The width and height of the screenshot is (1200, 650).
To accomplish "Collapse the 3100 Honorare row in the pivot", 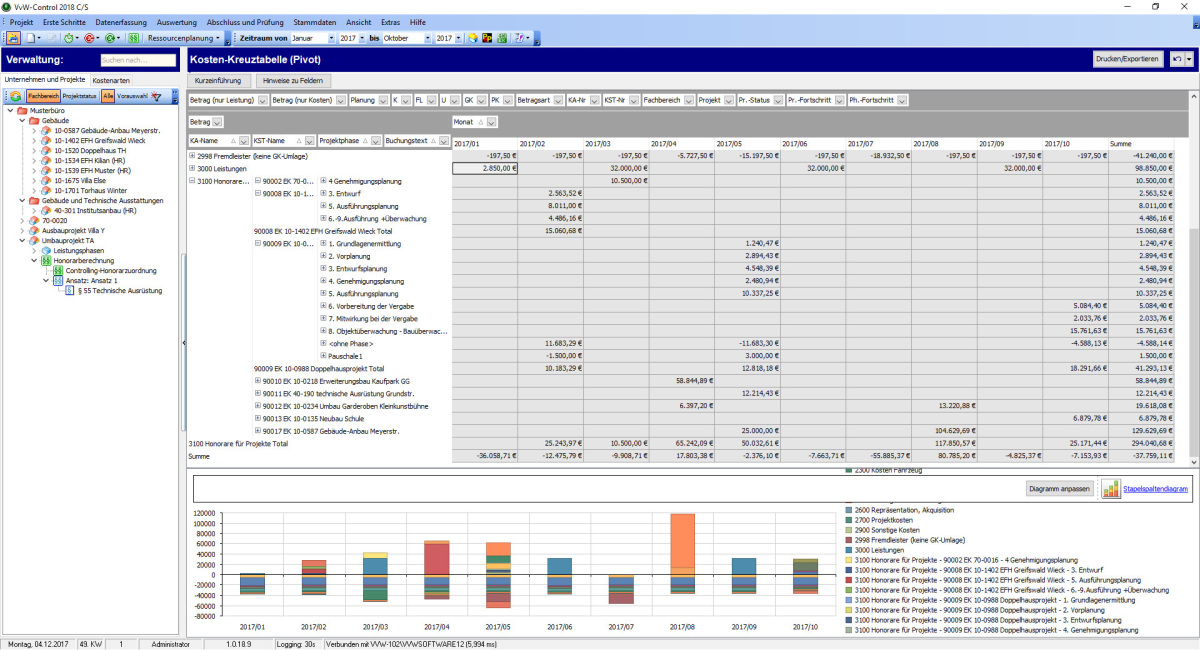I will tap(192, 181).
